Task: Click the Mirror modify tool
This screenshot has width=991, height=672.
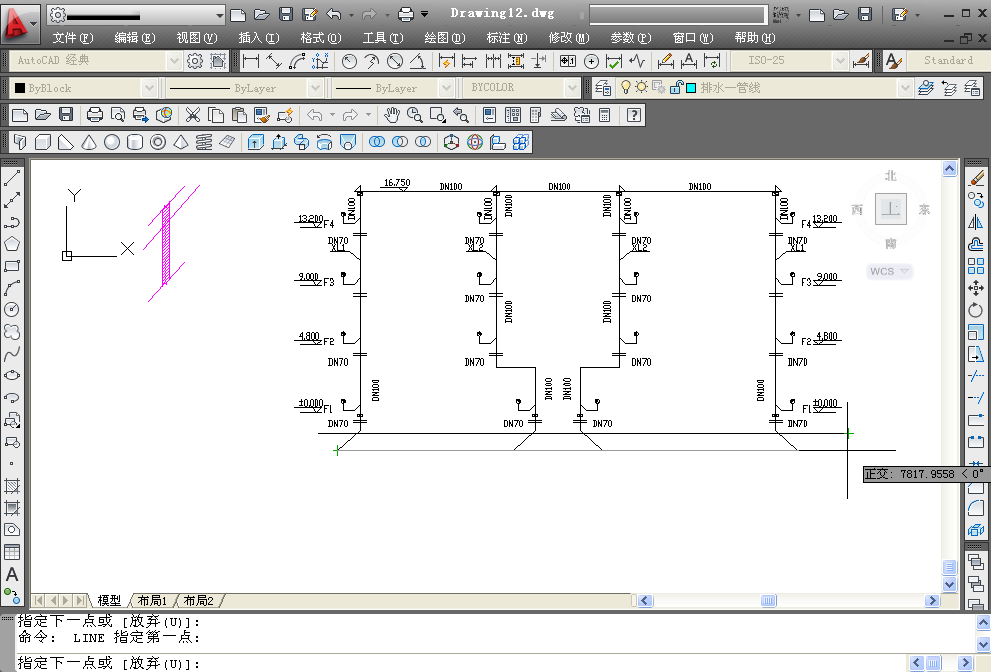Action: click(975, 222)
